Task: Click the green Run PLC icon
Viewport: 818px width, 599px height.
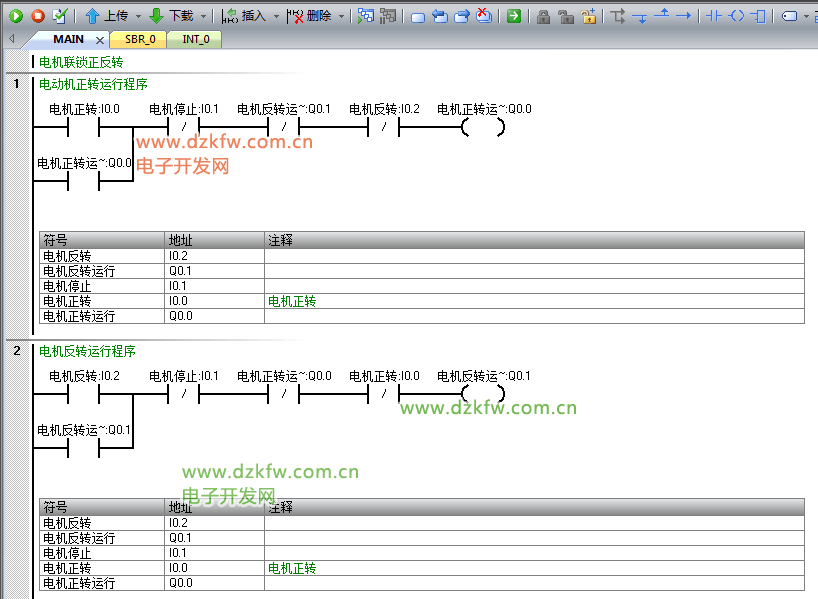Action: point(16,16)
